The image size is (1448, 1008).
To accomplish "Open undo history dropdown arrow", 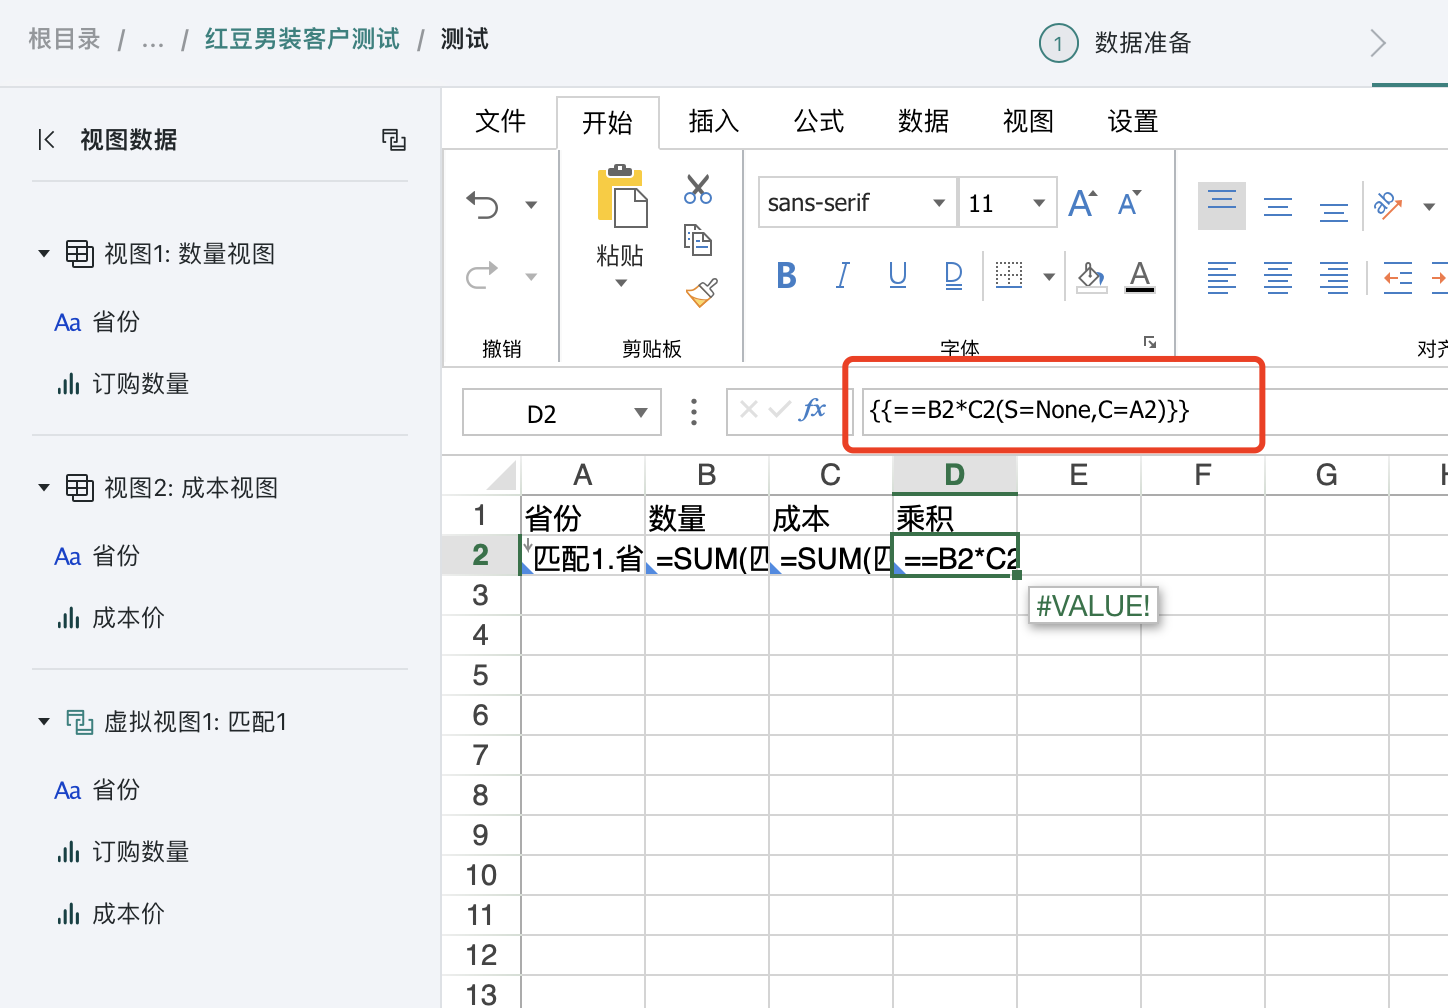I will click(531, 206).
